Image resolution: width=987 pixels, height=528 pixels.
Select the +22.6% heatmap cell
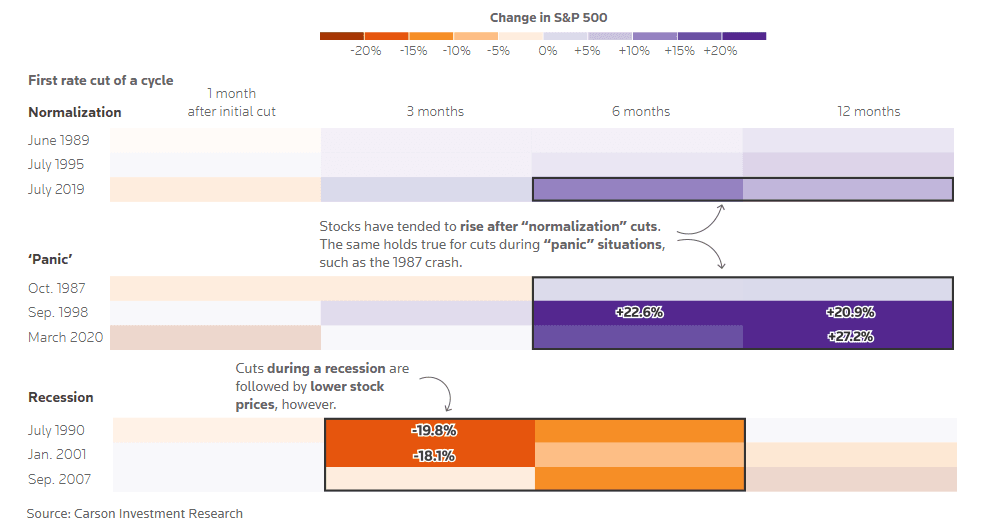pos(638,313)
